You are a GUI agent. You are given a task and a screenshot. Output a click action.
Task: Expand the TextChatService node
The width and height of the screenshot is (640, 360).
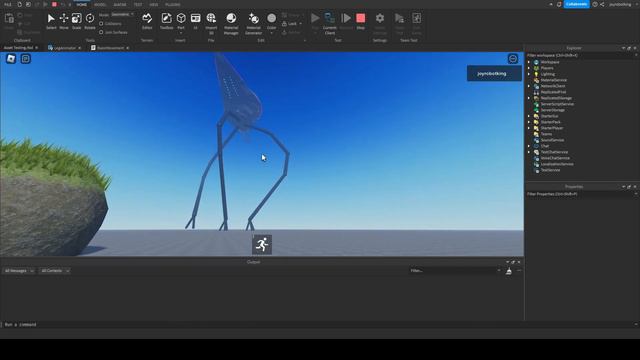click(529, 152)
